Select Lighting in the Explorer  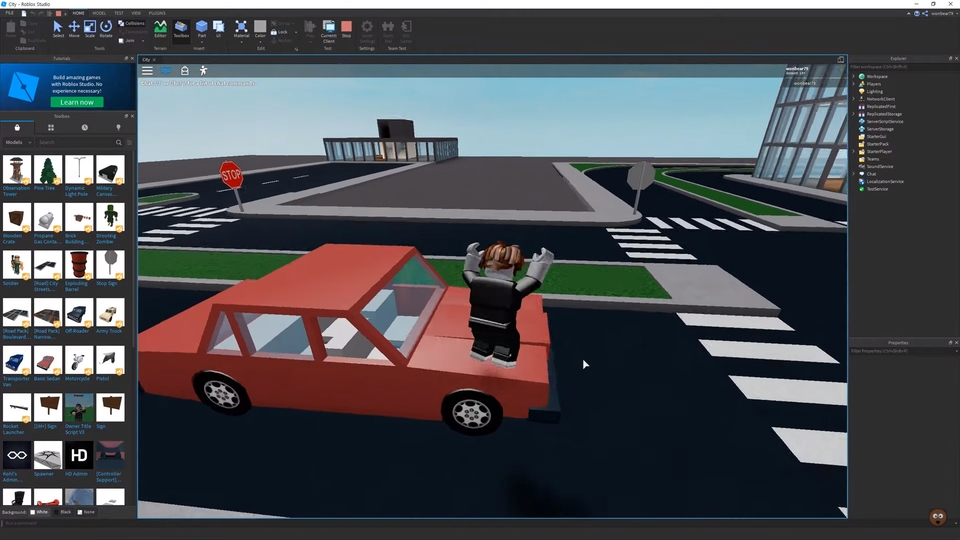click(x=874, y=91)
